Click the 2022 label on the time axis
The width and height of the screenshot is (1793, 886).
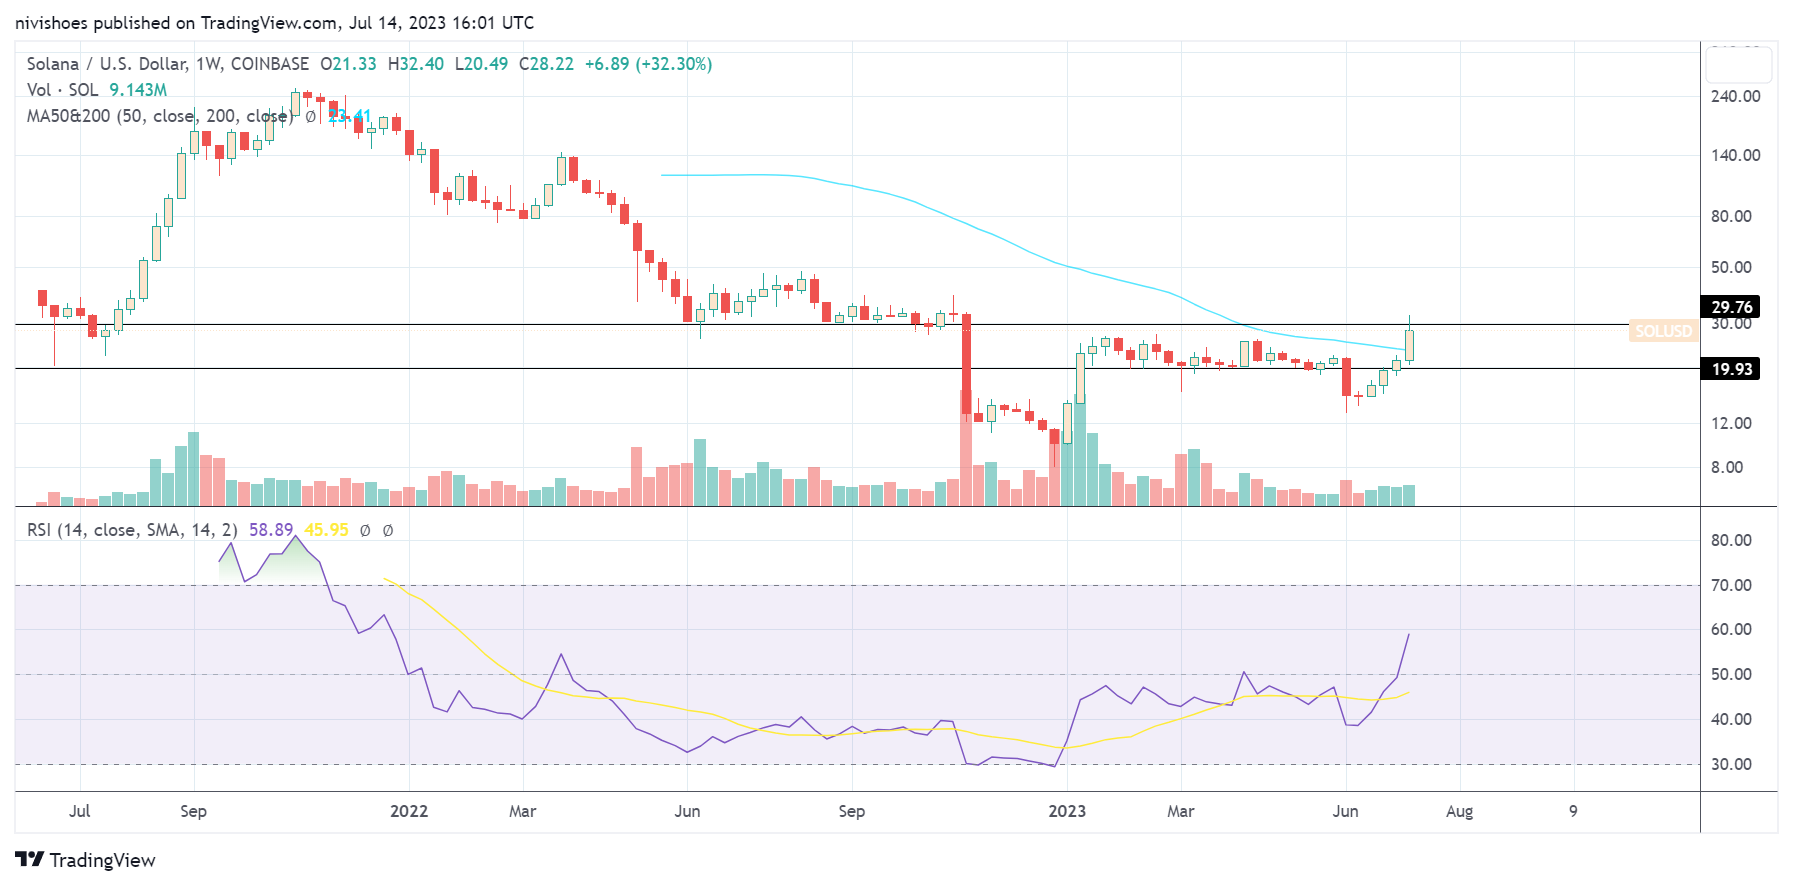(409, 811)
